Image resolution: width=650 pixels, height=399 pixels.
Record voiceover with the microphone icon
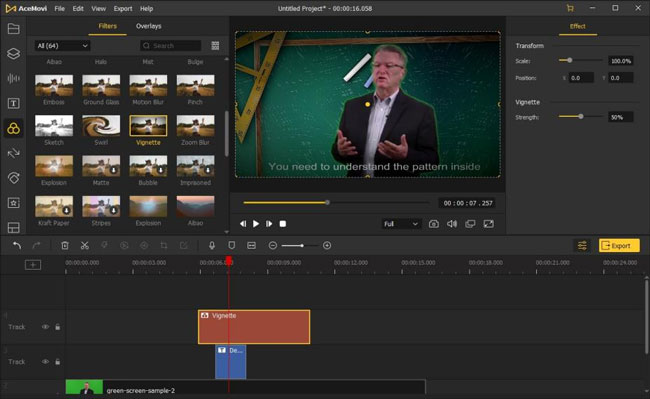(212, 246)
